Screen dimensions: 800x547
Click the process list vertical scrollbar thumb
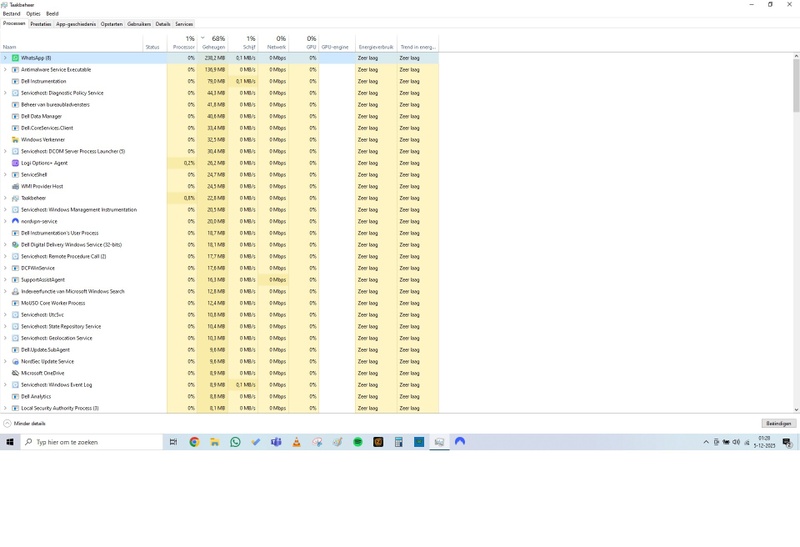pos(796,85)
